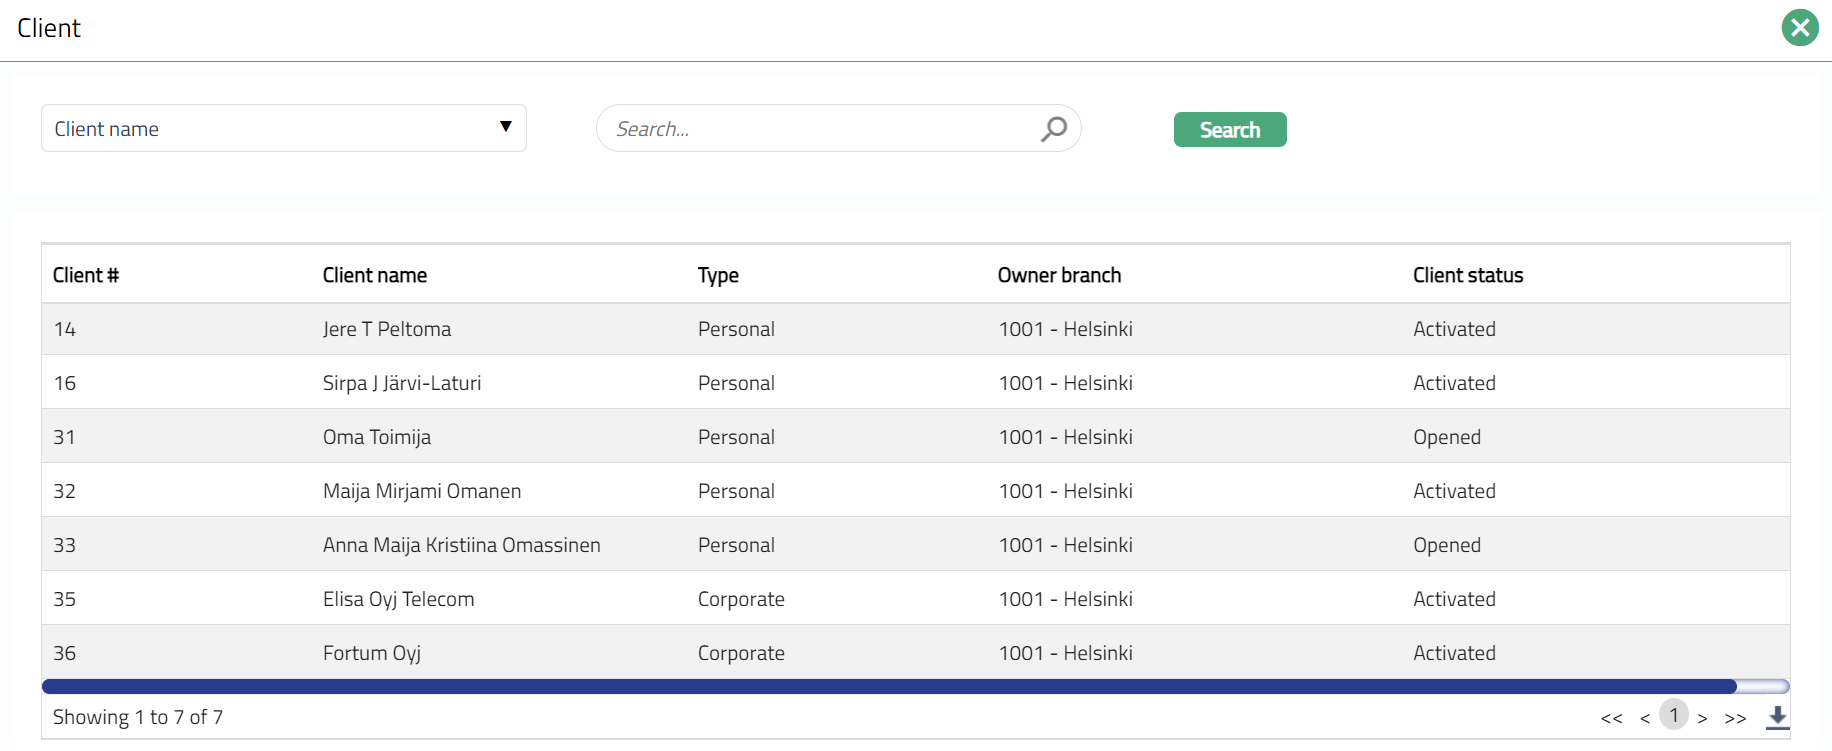This screenshot has width=1832, height=751.
Task: Jump to the last page of results
Action: coord(1735,718)
